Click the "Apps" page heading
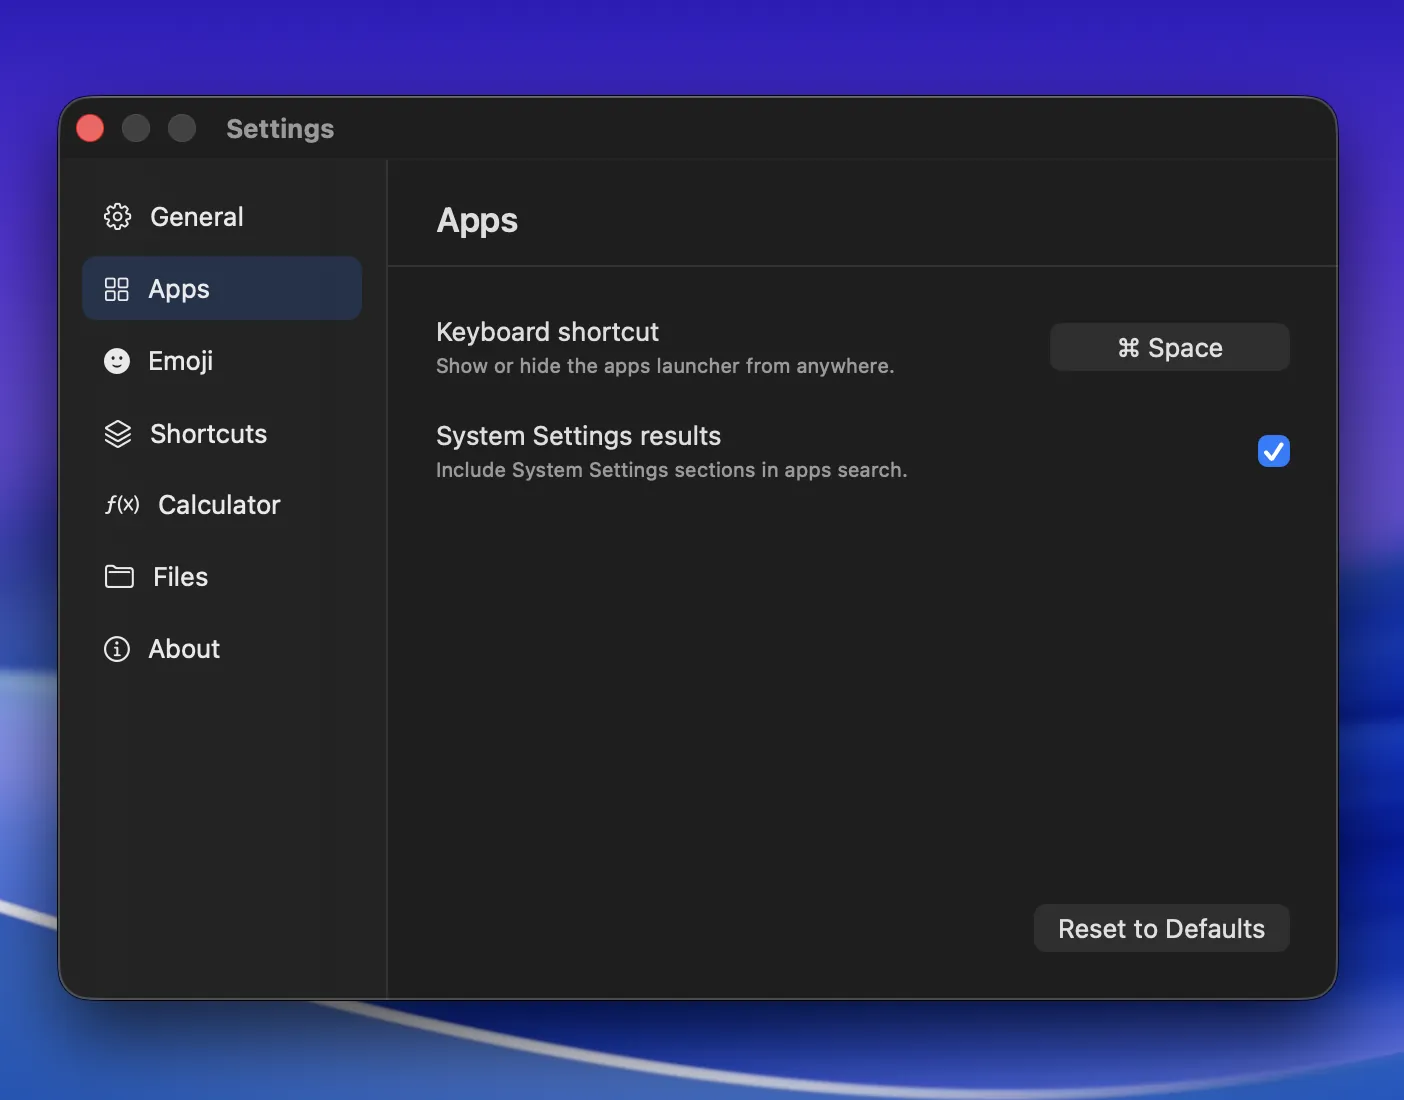1404x1100 pixels. 477,221
